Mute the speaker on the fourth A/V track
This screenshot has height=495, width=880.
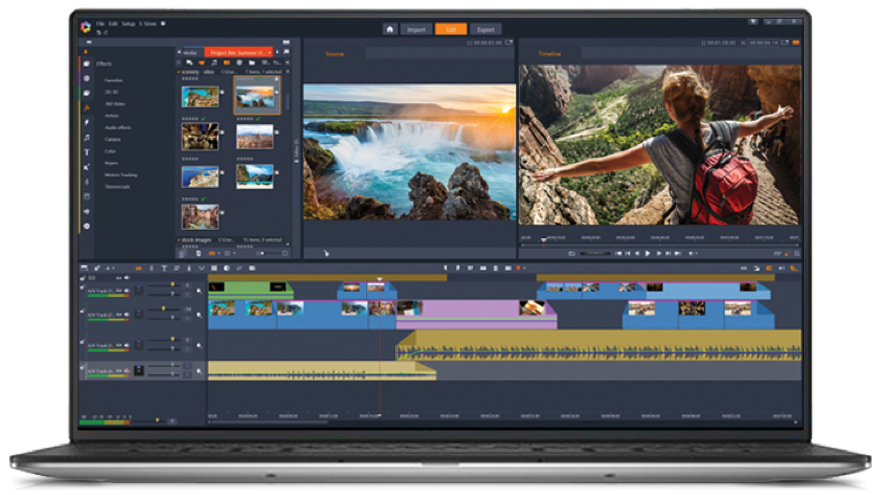pos(126,371)
